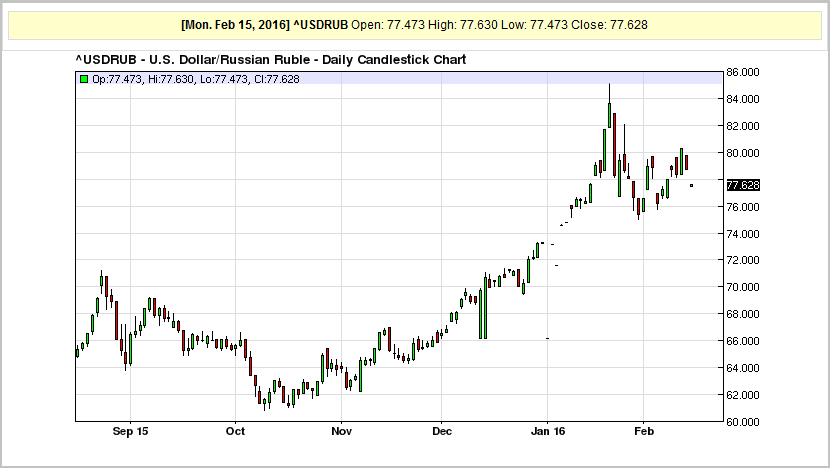Screen dimensions: 830x468
Task: Click the 'Oct' x-axis label
Action: click(235, 431)
